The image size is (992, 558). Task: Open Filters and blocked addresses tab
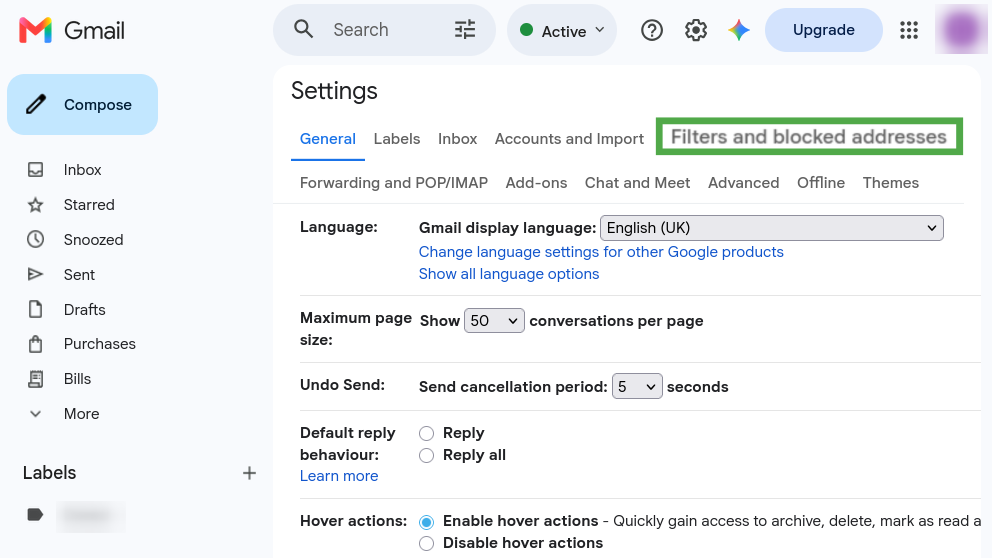(809, 137)
